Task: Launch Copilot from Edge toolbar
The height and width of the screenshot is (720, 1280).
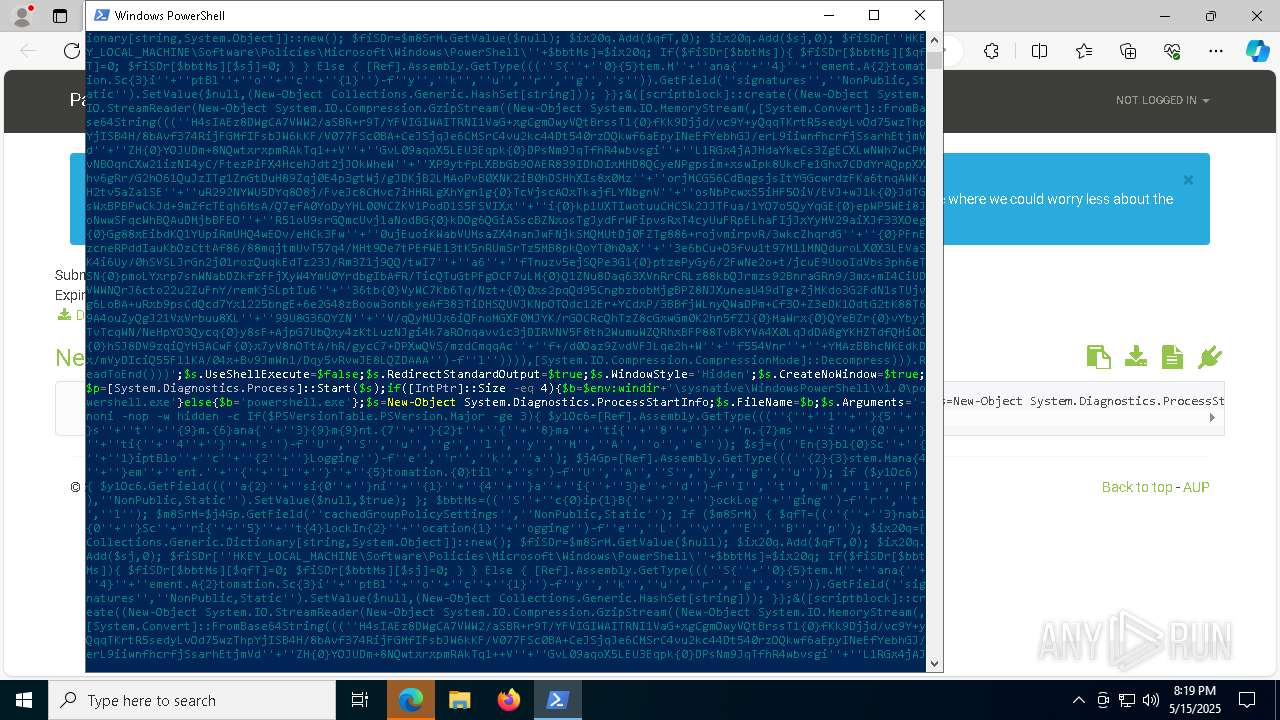Action: point(1257,51)
